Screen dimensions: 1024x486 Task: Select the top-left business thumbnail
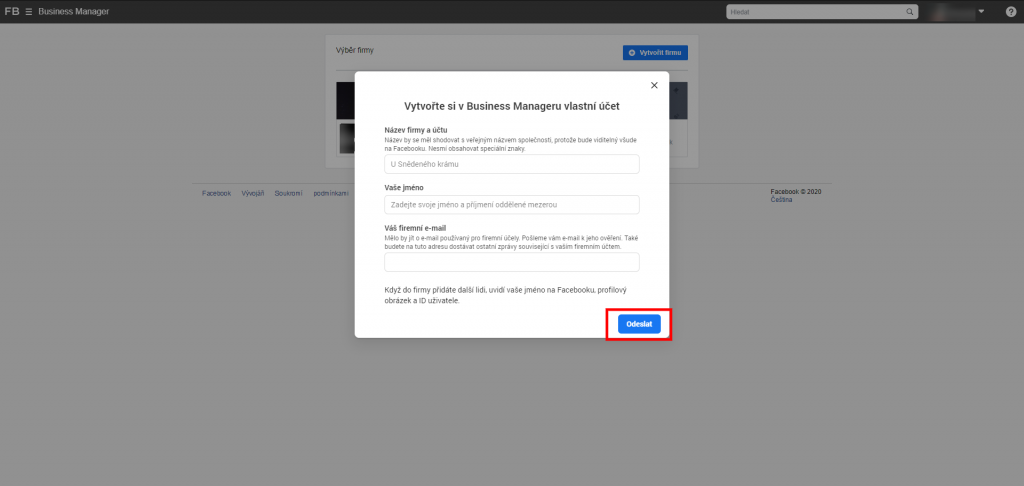pos(346,100)
